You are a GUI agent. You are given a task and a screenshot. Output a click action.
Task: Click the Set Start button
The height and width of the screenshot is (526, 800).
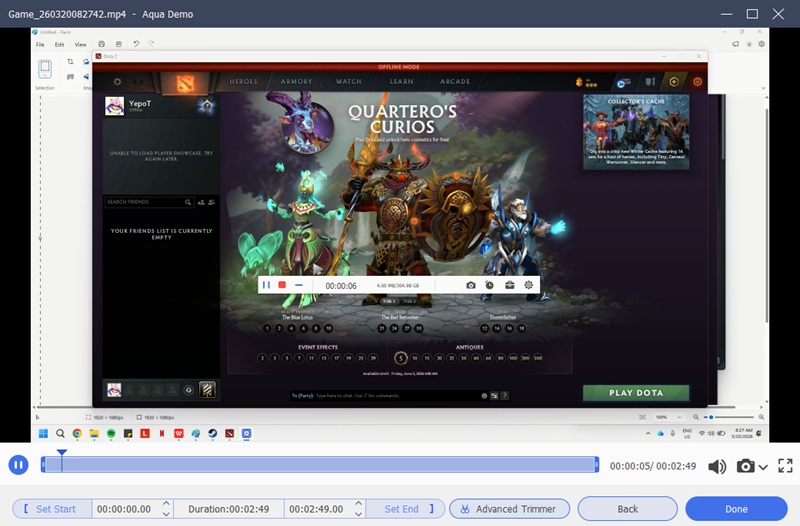click(x=52, y=509)
